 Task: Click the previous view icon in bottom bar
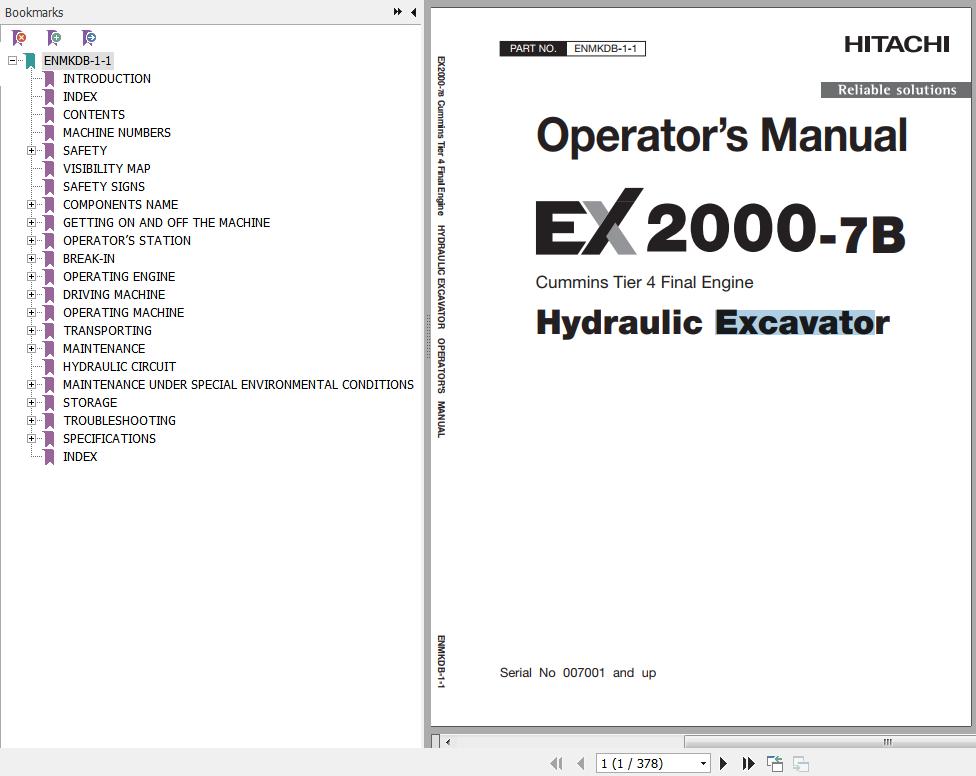pos(775,763)
